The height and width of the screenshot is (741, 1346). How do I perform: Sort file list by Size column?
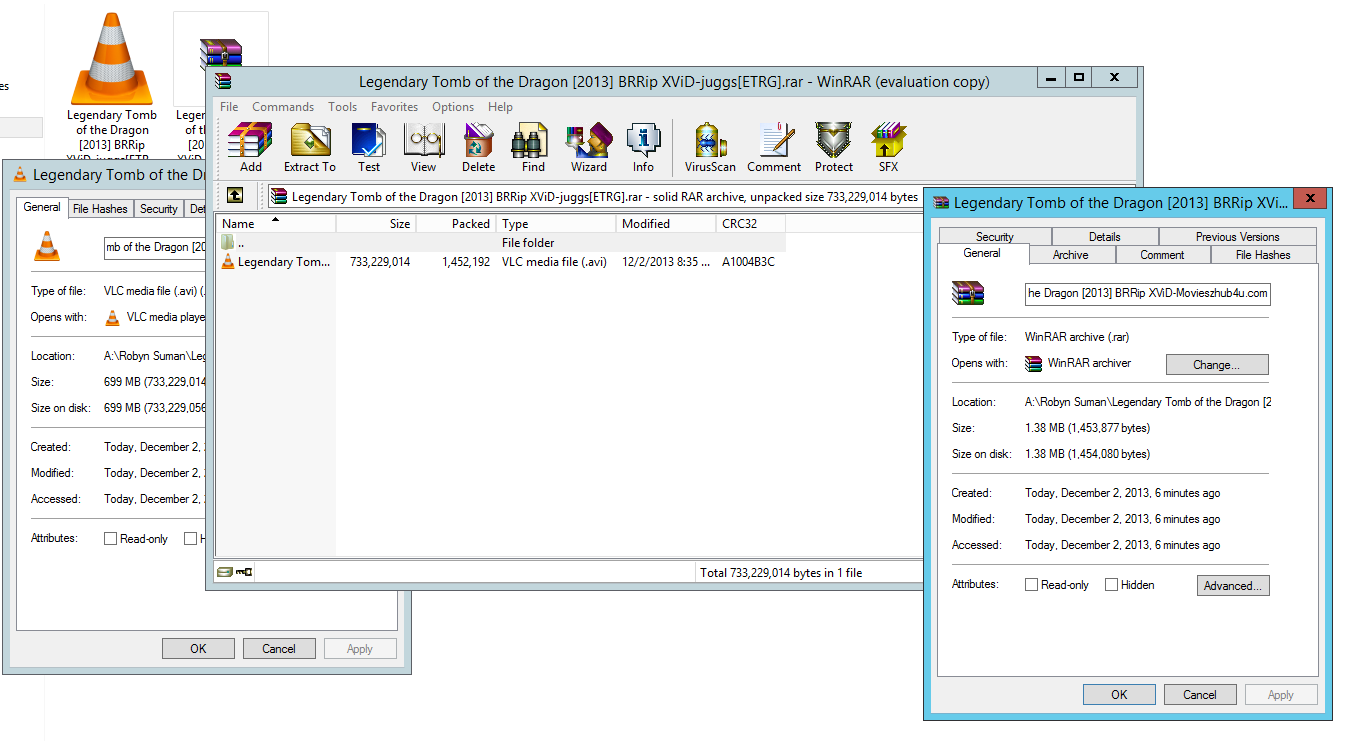tap(376, 224)
